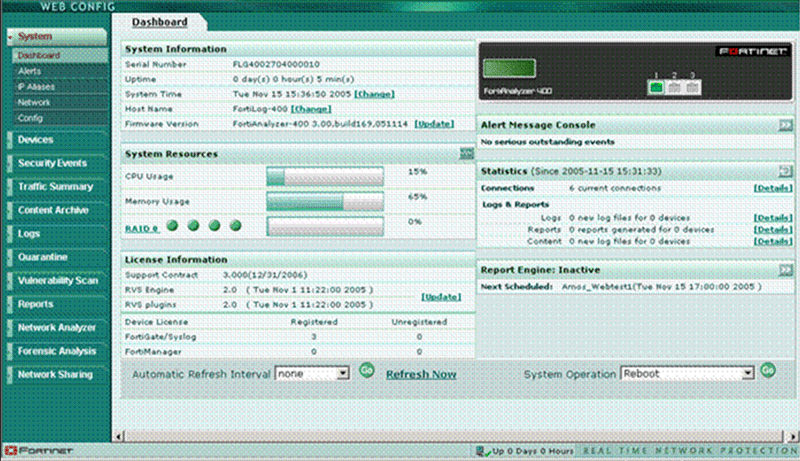Click Change link next to System Time
Image resolution: width=800 pixels, height=461 pixels.
pos(374,94)
